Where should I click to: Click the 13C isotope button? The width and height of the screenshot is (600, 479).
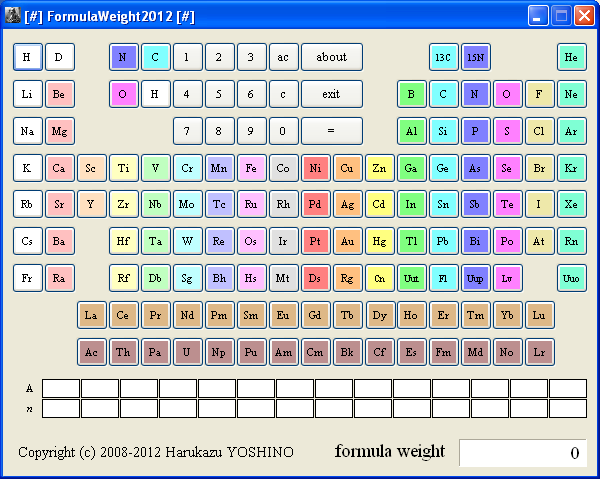coord(443,57)
